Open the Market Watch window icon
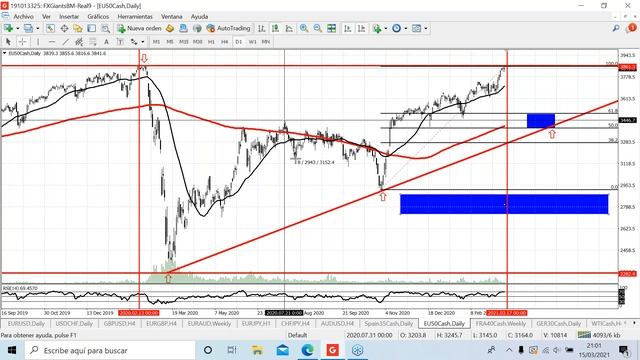Viewport: 640px width, 360px height. pyautogui.click(x=50, y=28)
